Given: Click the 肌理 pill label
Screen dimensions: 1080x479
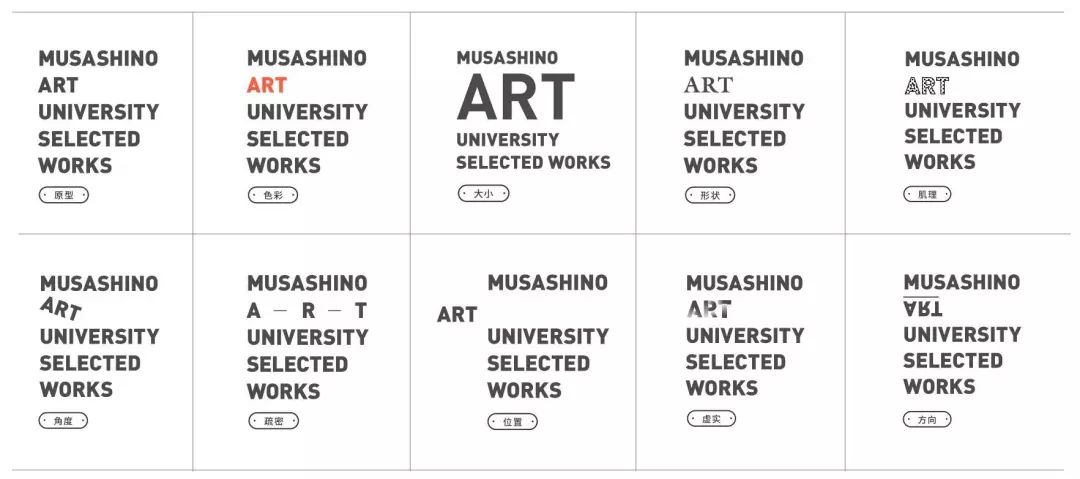Looking at the screenshot, I should tap(927, 194).
